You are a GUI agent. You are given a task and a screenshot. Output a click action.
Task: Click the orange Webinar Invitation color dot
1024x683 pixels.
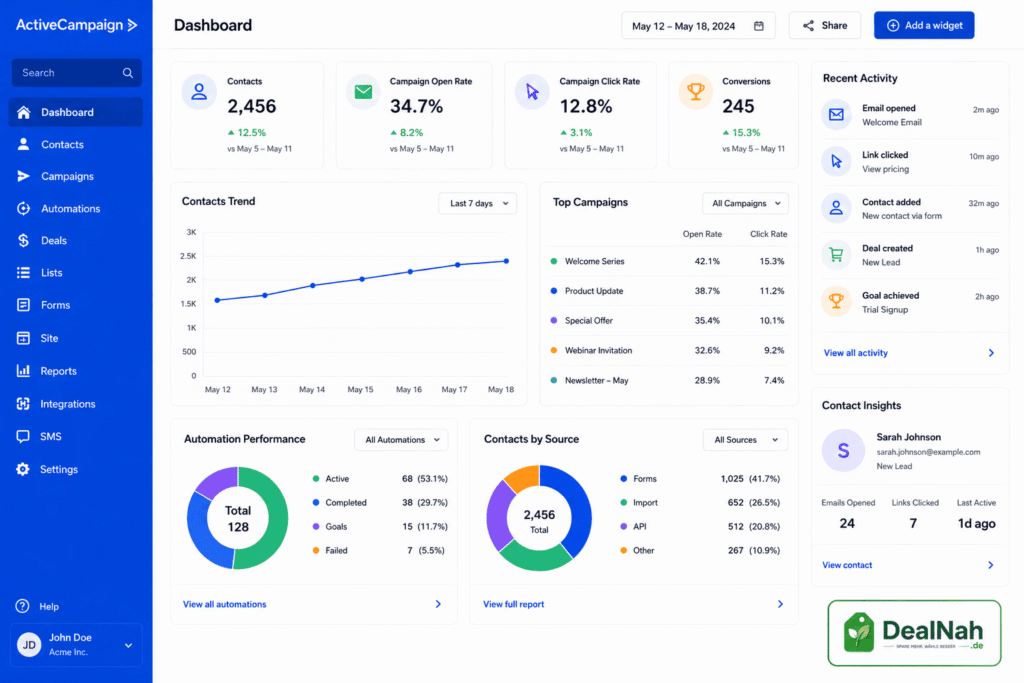pyautogui.click(x=554, y=351)
